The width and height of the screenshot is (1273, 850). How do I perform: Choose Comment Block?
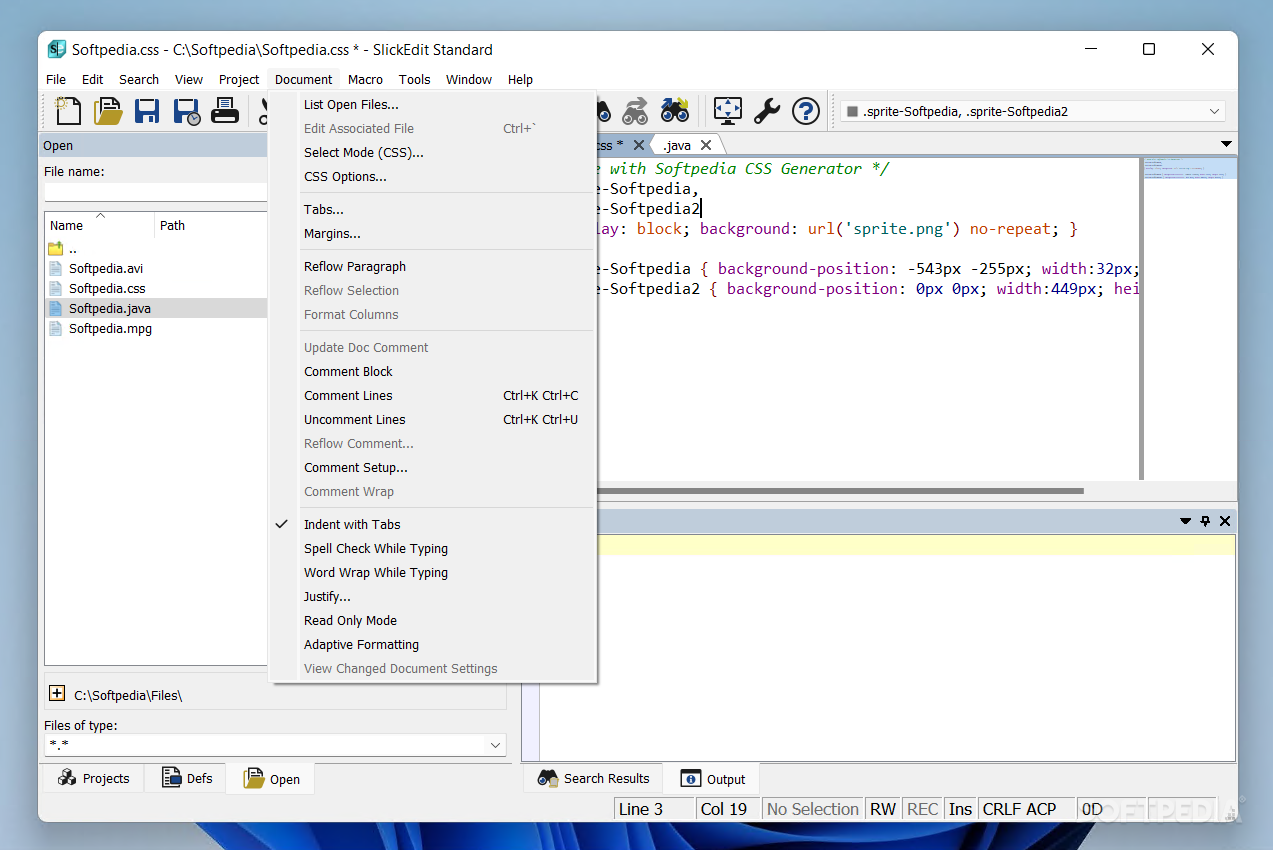click(348, 371)
